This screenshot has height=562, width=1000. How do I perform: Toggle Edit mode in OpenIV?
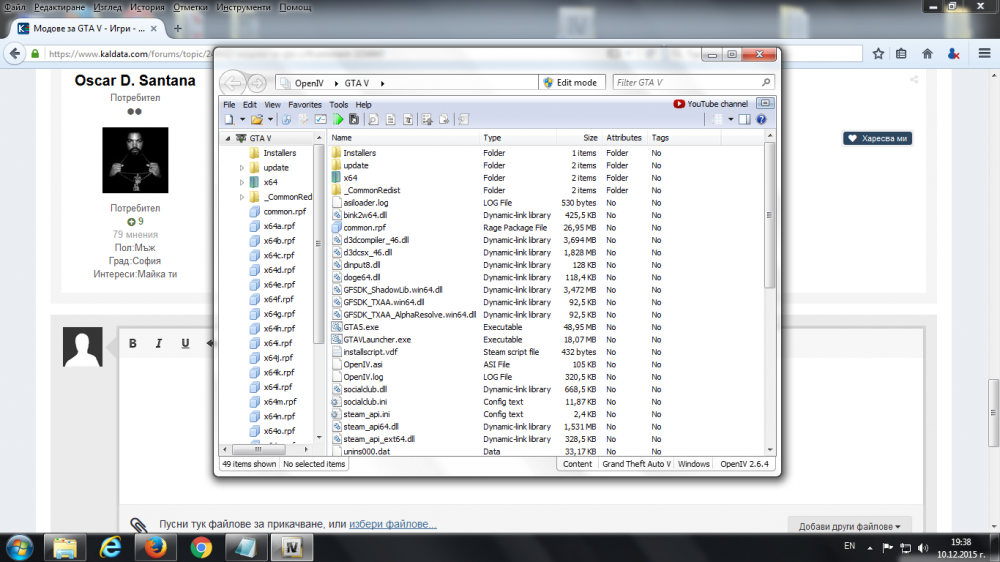point(571,82)
